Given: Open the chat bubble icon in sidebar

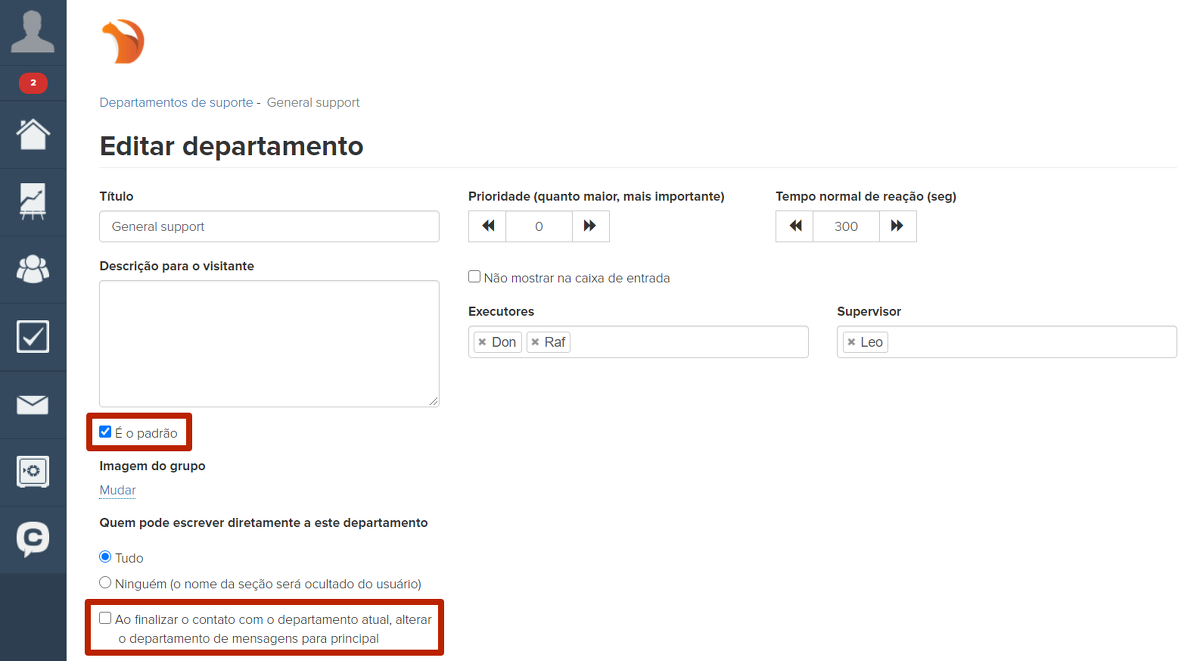Looking at the screenshot, I should tap(33, 539).
